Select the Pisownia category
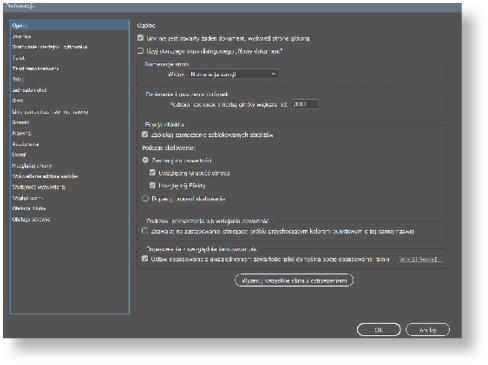Screen dimensions: 488x365 pyautogui.click(x=22, y=133)
